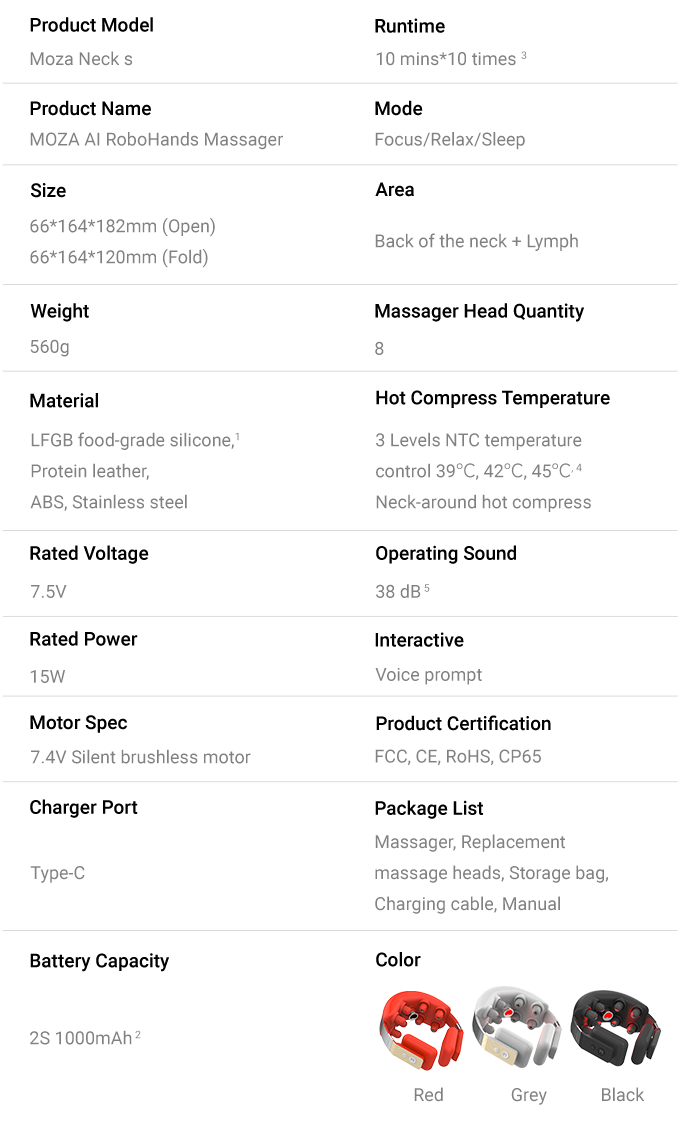680x1123 pixels.
Task: Click FCC, CE, RoHS, CP65 certification text
Action: point(458,756)
